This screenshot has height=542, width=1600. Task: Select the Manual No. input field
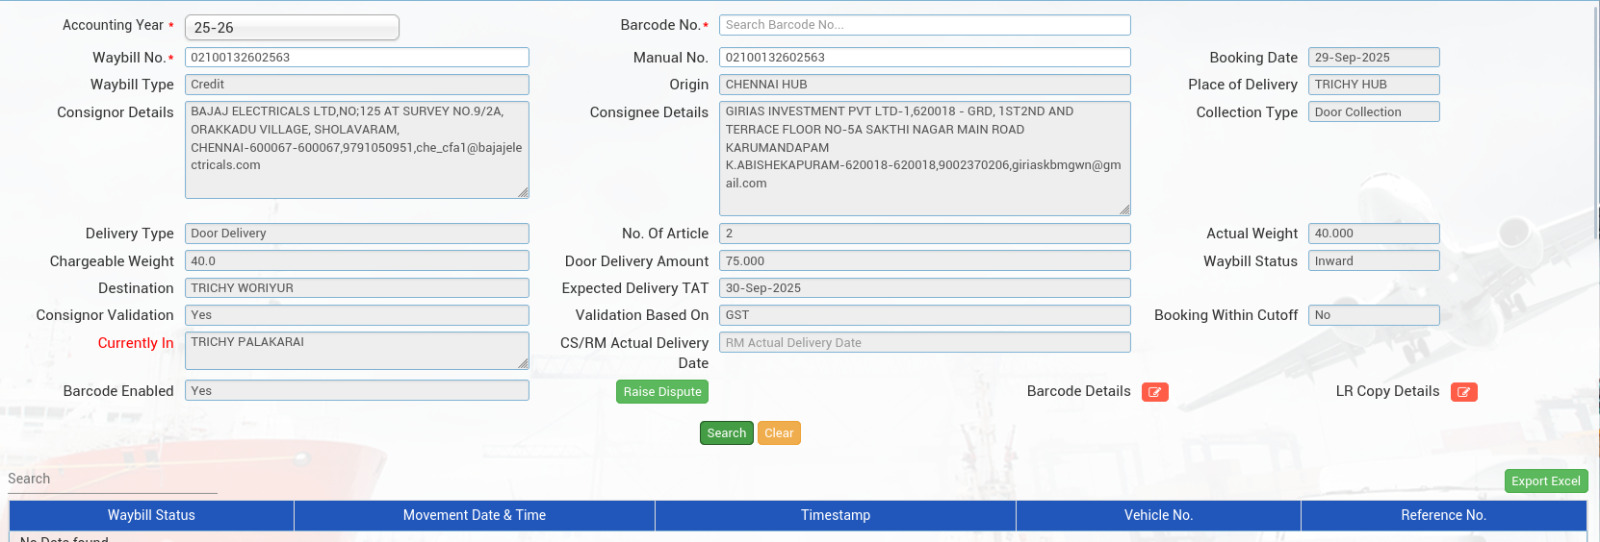pyautogui.click(x=924, y=58)
